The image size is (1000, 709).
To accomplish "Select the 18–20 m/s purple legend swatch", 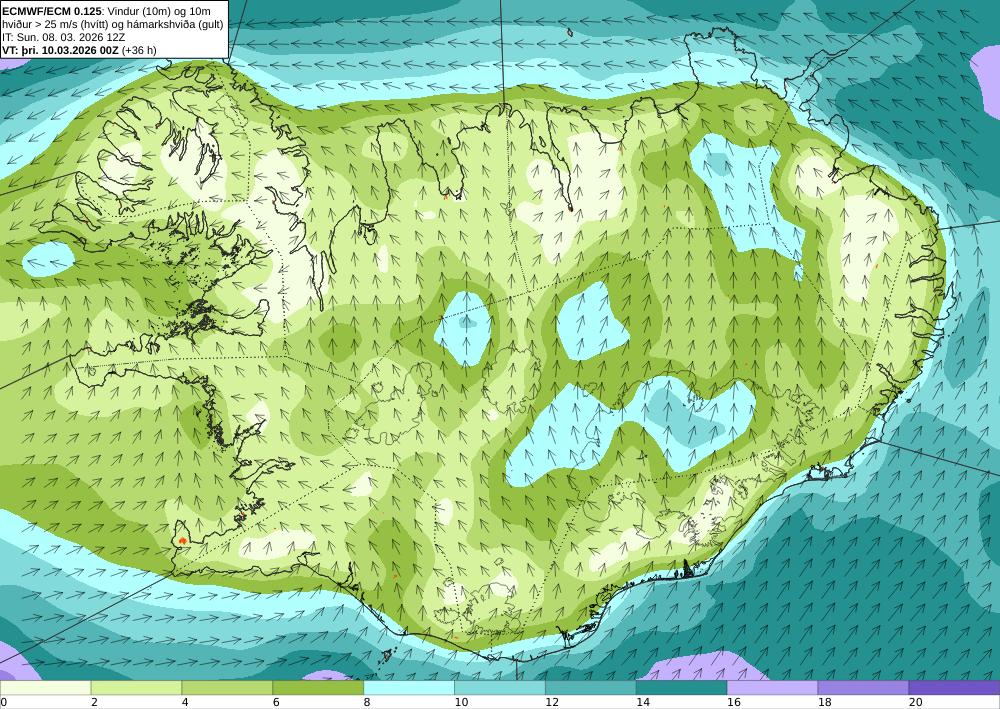I will [864, 688].
